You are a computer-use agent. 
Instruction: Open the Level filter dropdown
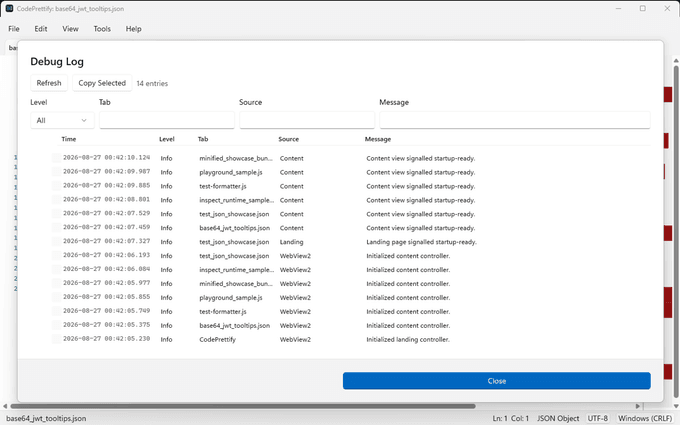62,120
